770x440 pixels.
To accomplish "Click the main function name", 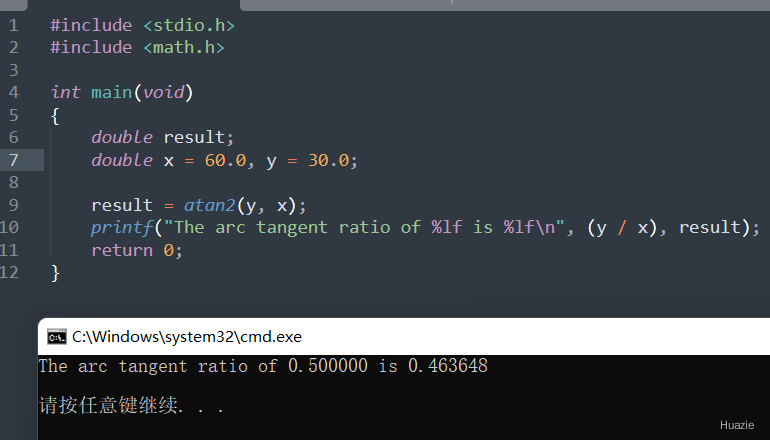I will pyautogui.click(x=111, y=92).
